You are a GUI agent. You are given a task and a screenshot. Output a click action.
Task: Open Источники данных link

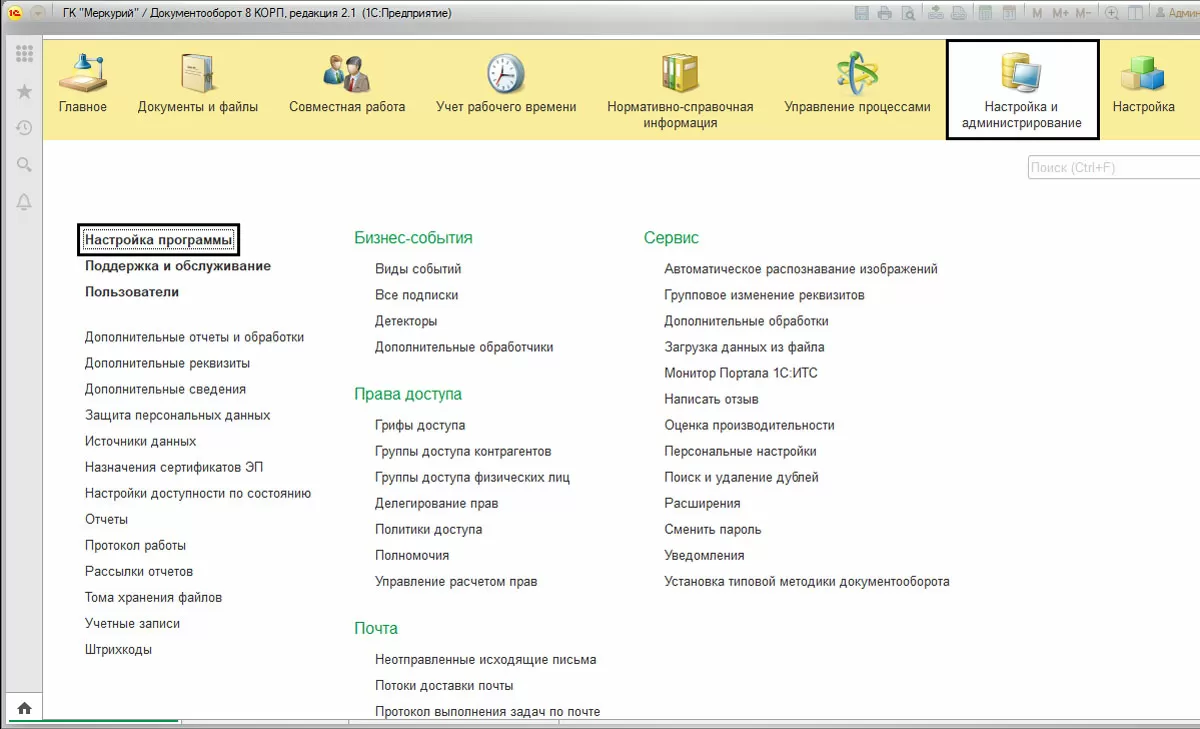point(140,441)
